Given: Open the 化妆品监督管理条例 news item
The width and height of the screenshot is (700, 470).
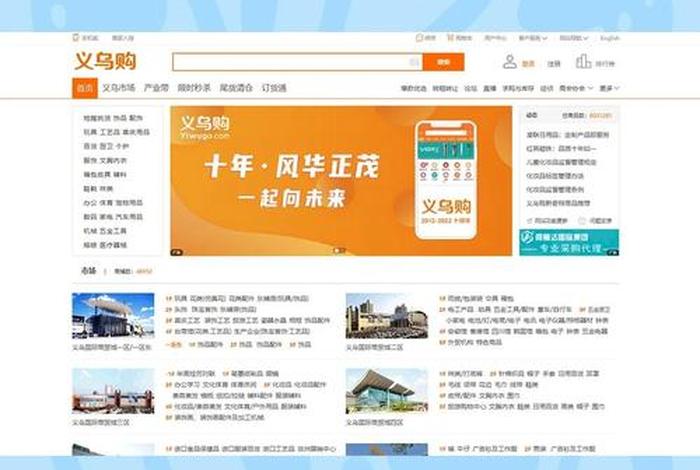Looking at the screenshot, I should [x=555, y=190].
